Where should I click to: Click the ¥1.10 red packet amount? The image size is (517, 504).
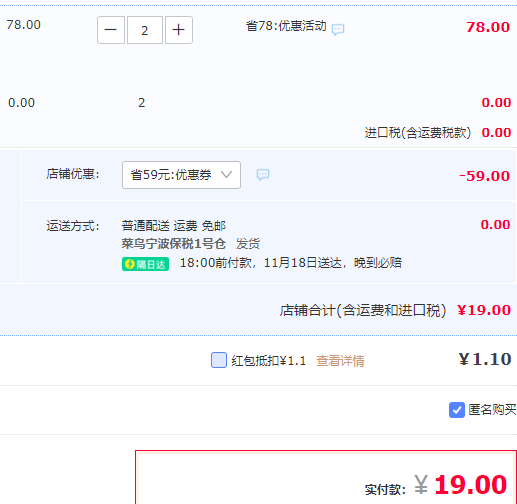click(x=485, y=359)
